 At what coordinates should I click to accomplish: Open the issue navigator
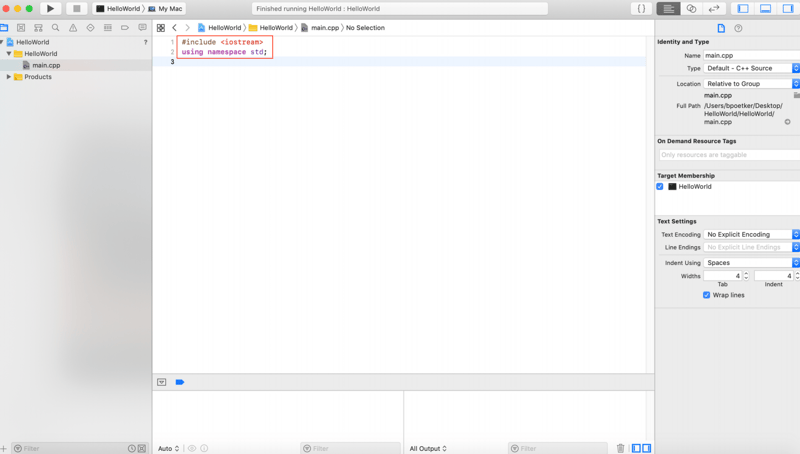point(73,28)
